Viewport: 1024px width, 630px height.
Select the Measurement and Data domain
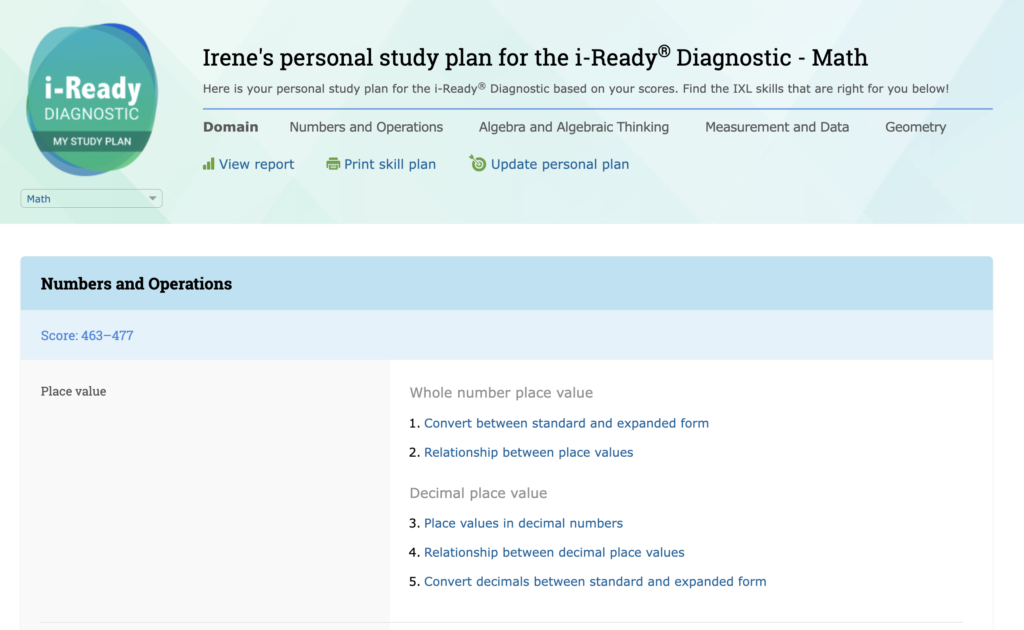[777, 127]
